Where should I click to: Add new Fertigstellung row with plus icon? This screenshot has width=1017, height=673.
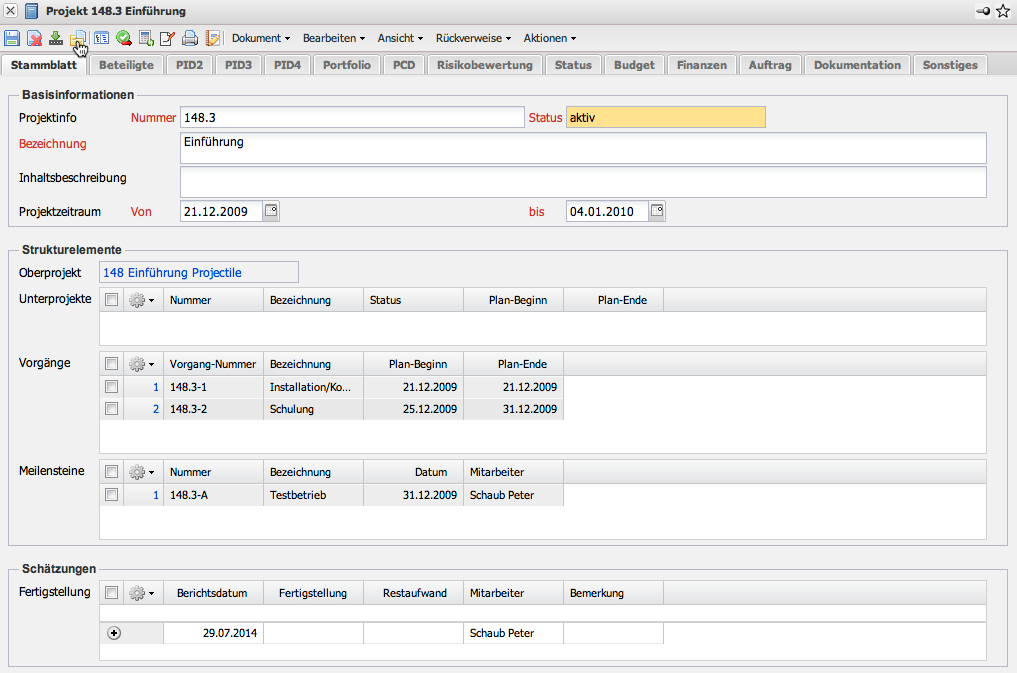[113, 633]
